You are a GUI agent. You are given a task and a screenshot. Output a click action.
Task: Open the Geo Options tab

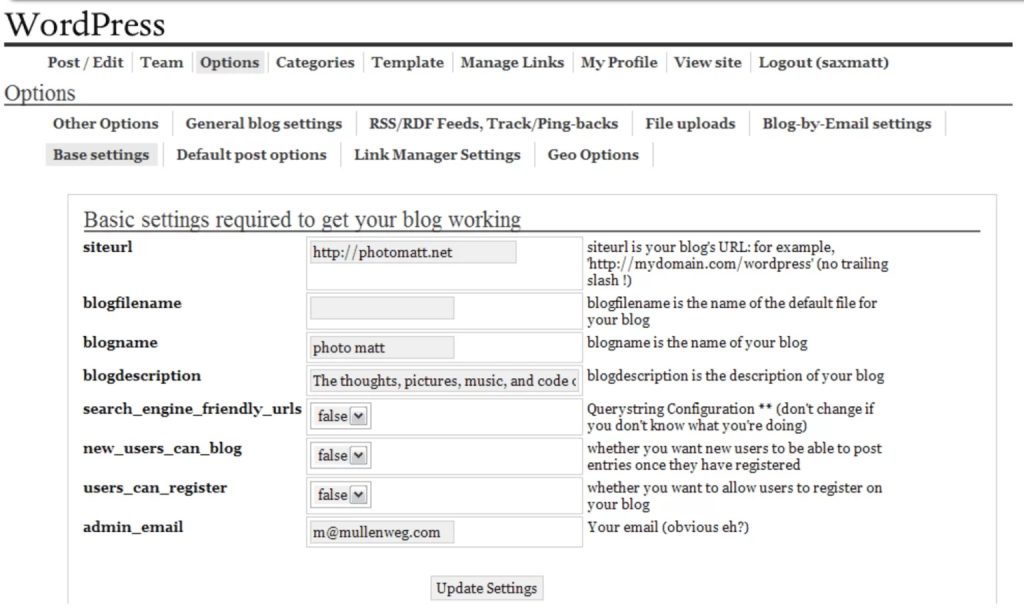coord(593,155)
